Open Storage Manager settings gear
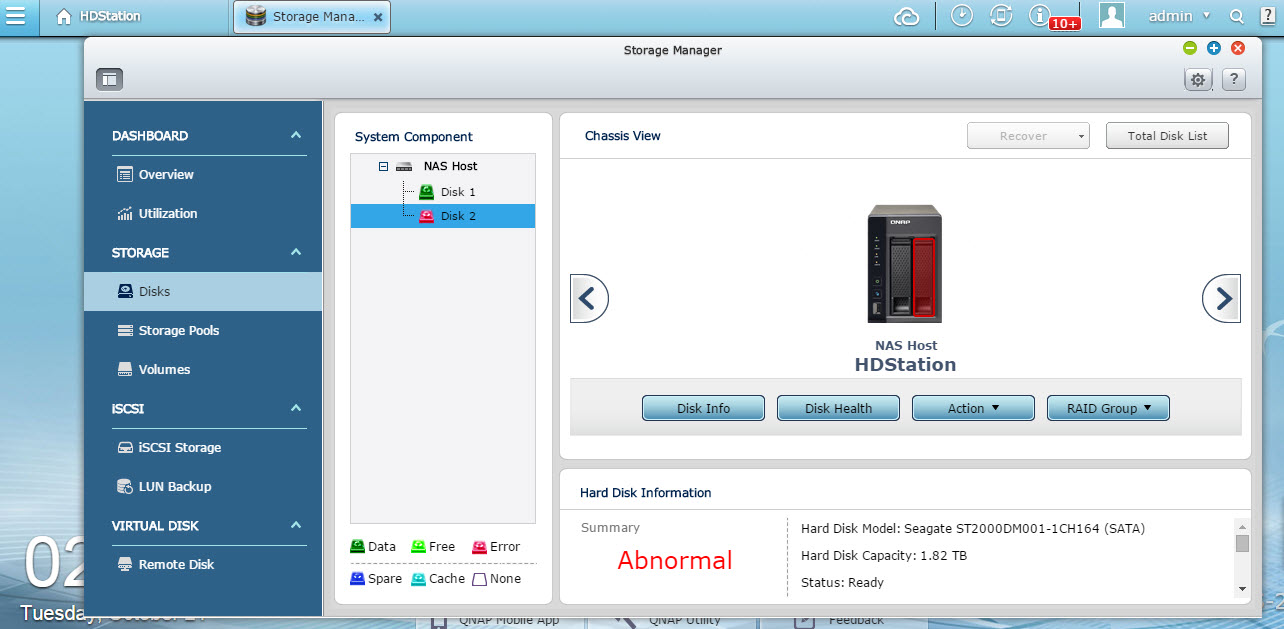This screenshot has height=629, width=1284. [1197, 80]
